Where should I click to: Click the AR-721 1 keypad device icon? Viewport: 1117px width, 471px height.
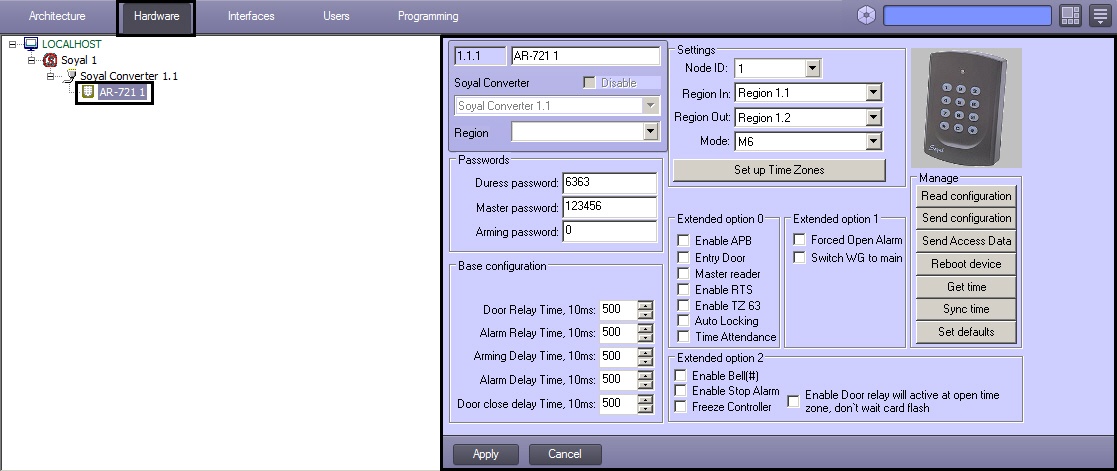pyautogui.click(x=88, y=92)
